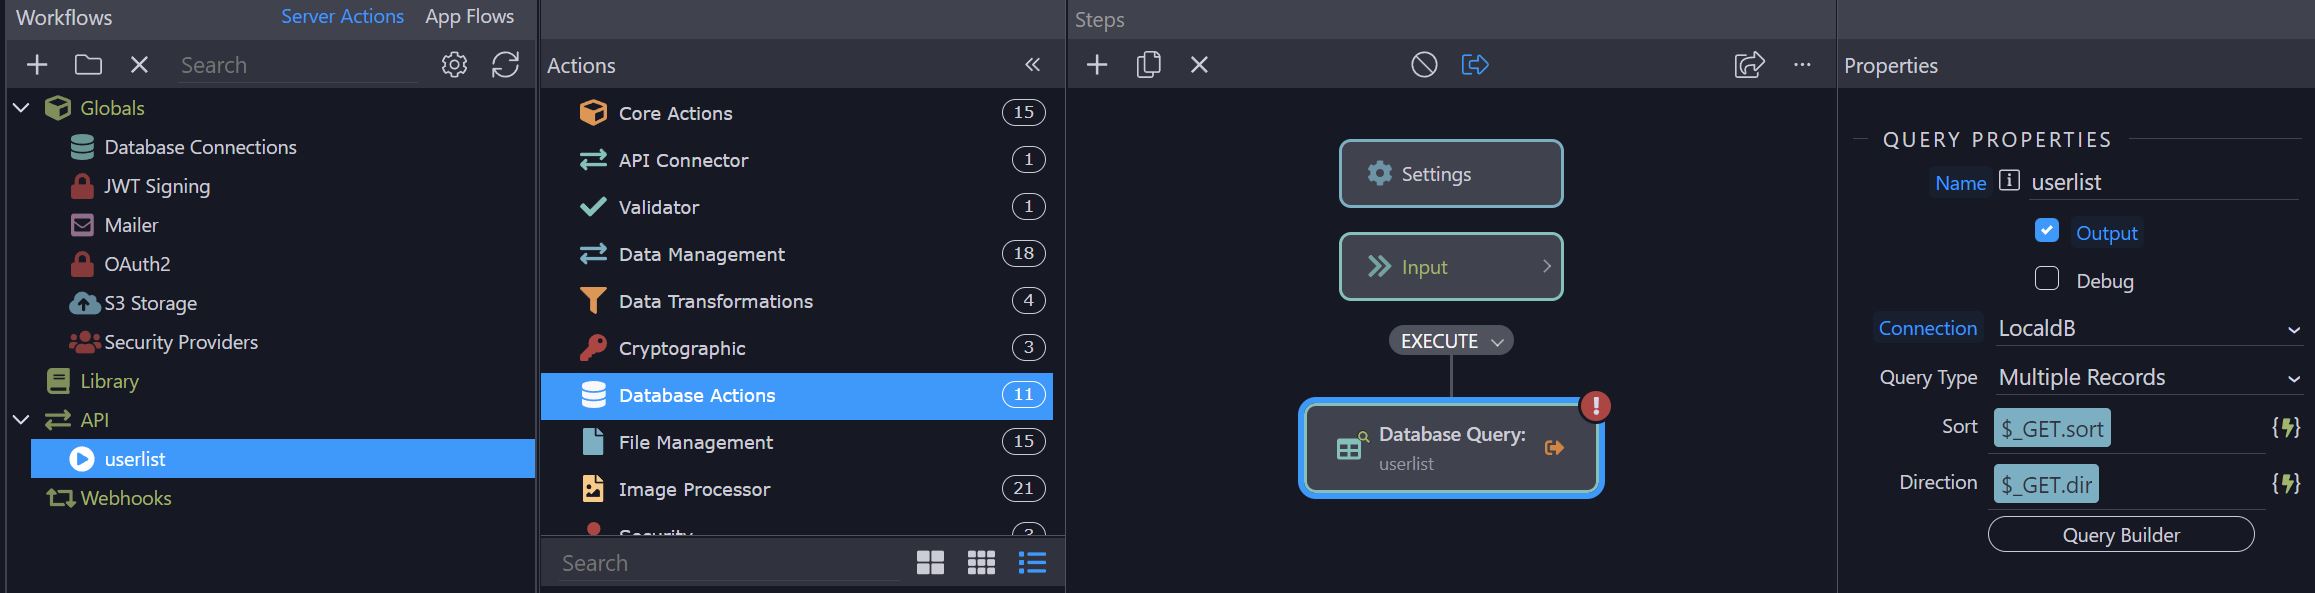2315x593 pixels.
Task: Open Cryptographic actions category
Action: point(797,348)
